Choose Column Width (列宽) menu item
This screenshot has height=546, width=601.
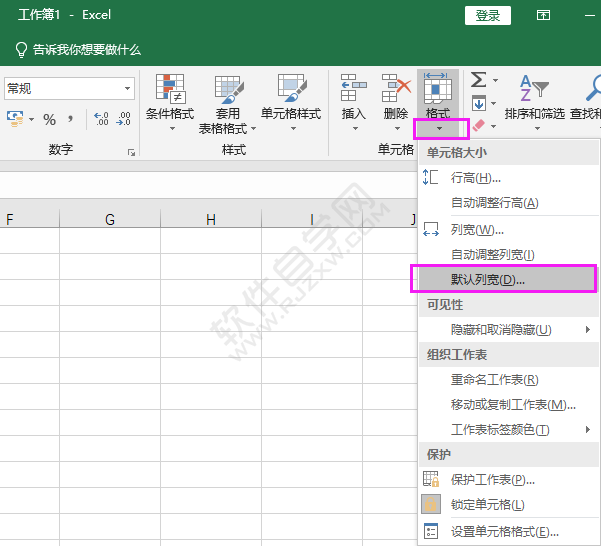pyautogui.click(x=509, y=230)
